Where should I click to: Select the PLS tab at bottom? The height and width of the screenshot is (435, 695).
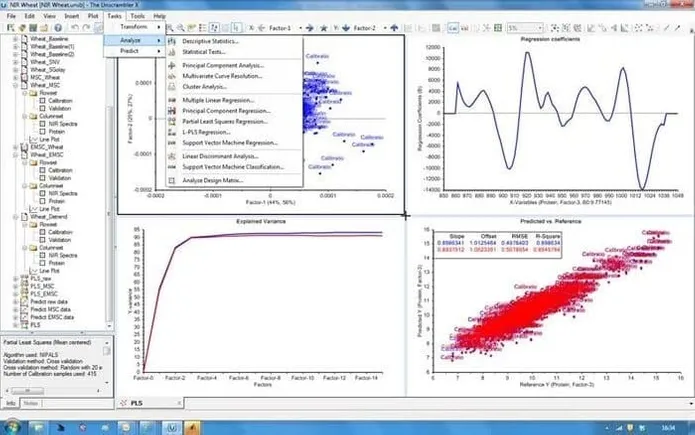(150, 403)
